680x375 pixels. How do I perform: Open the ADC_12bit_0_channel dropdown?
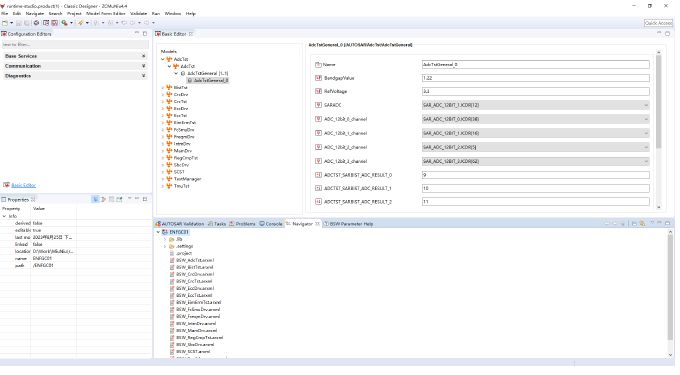click(x=646, y=119)
